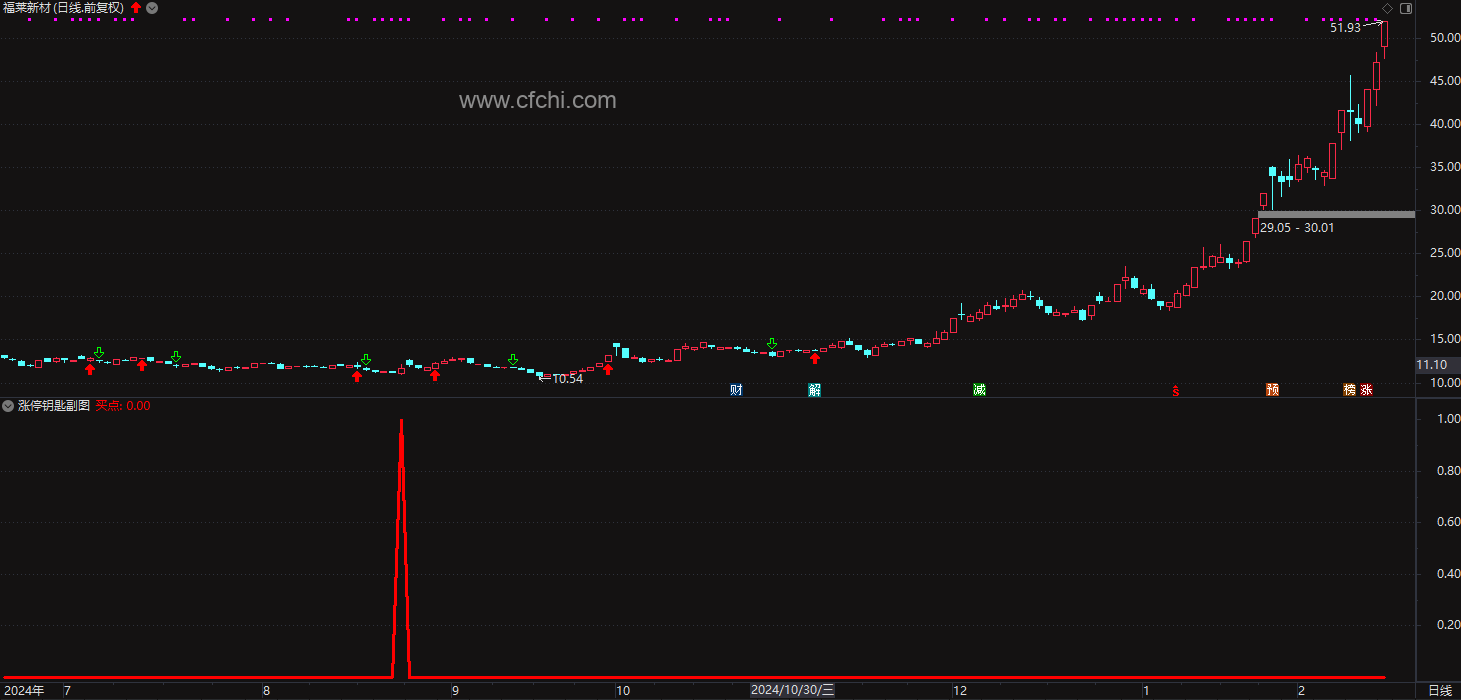
Task: Click the 10.54 low price label
Action: coord(567,379)
